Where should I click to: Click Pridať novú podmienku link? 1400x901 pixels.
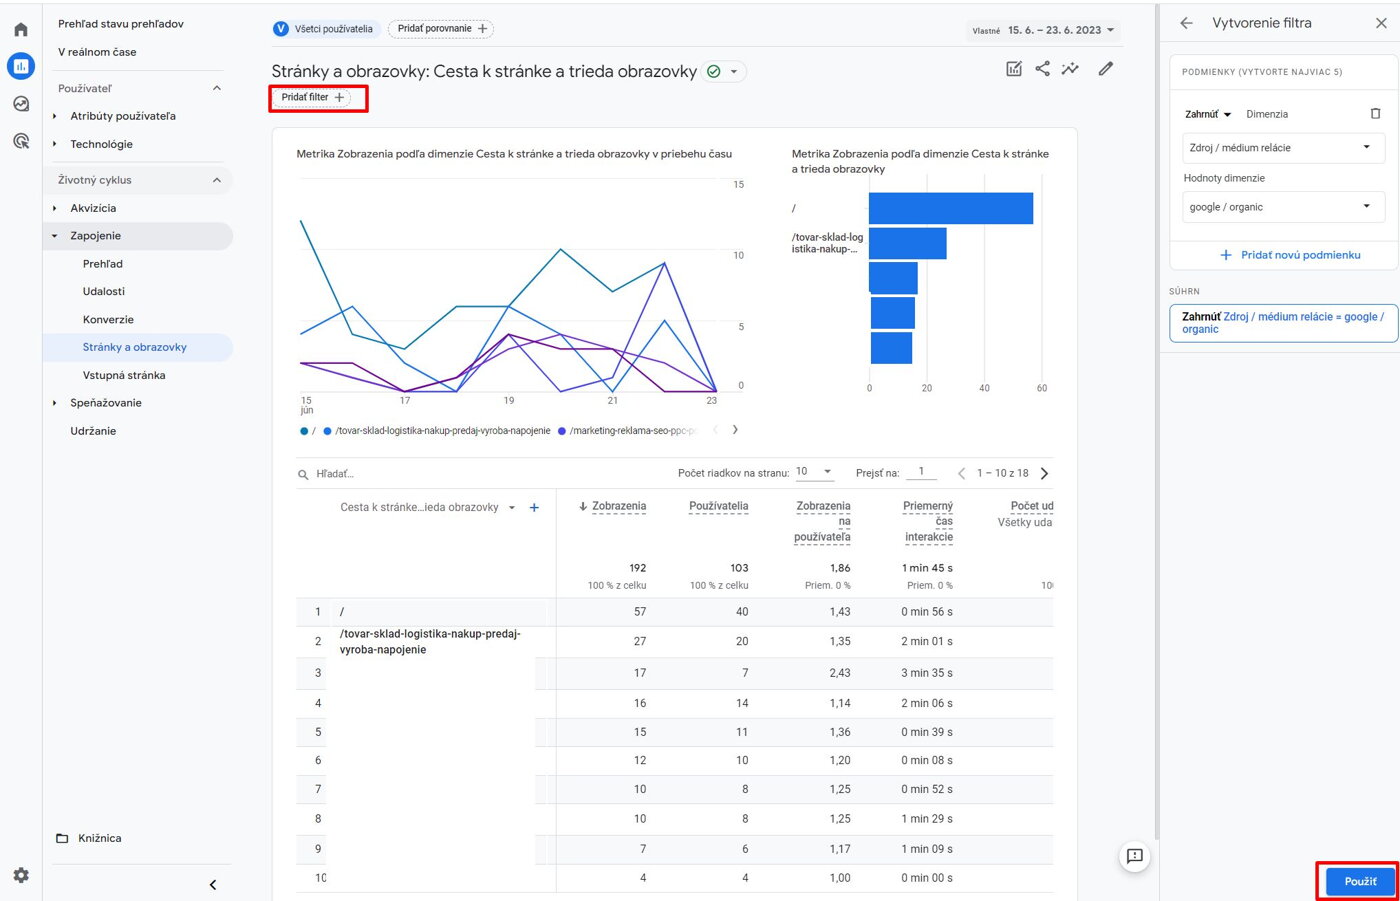tap(1290, 255)
